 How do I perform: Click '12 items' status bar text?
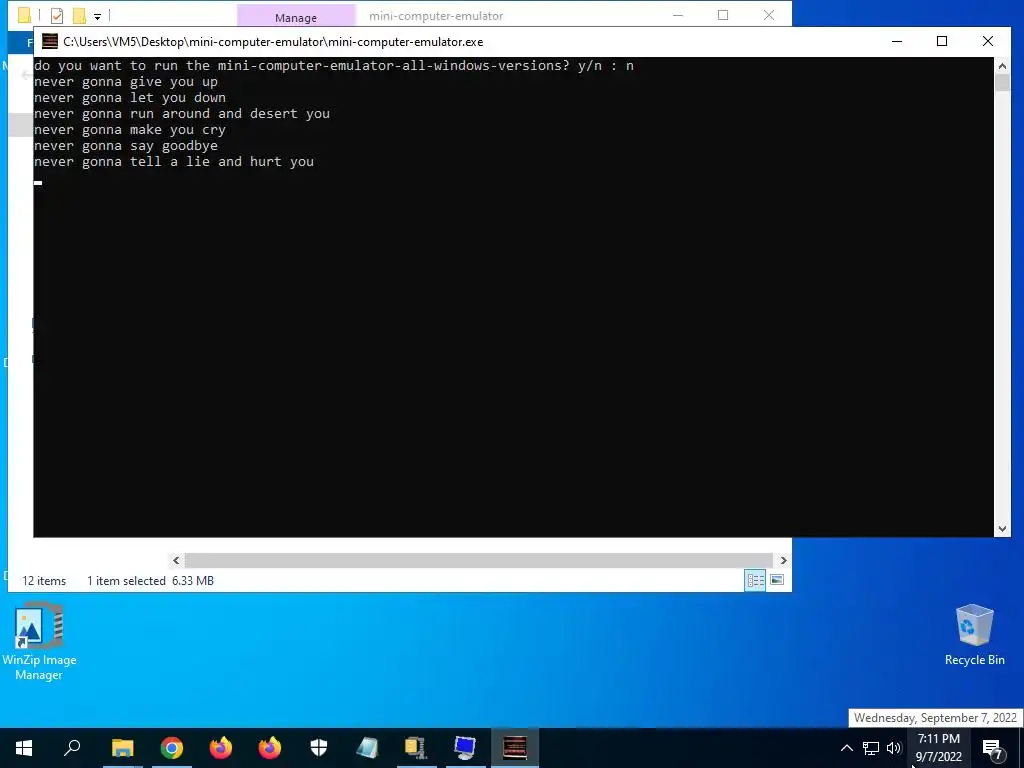[x=44, y=581]
